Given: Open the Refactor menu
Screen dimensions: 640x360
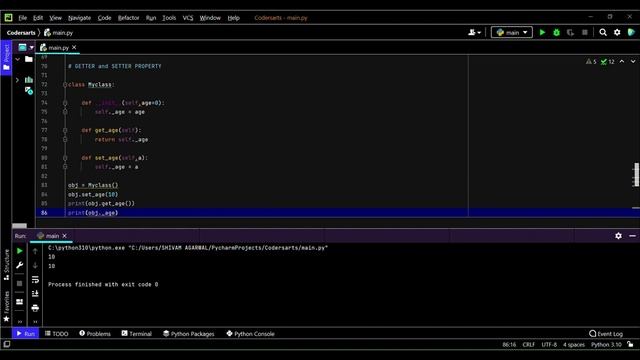Looking at the screenshot, I should (x=128, y=18).
